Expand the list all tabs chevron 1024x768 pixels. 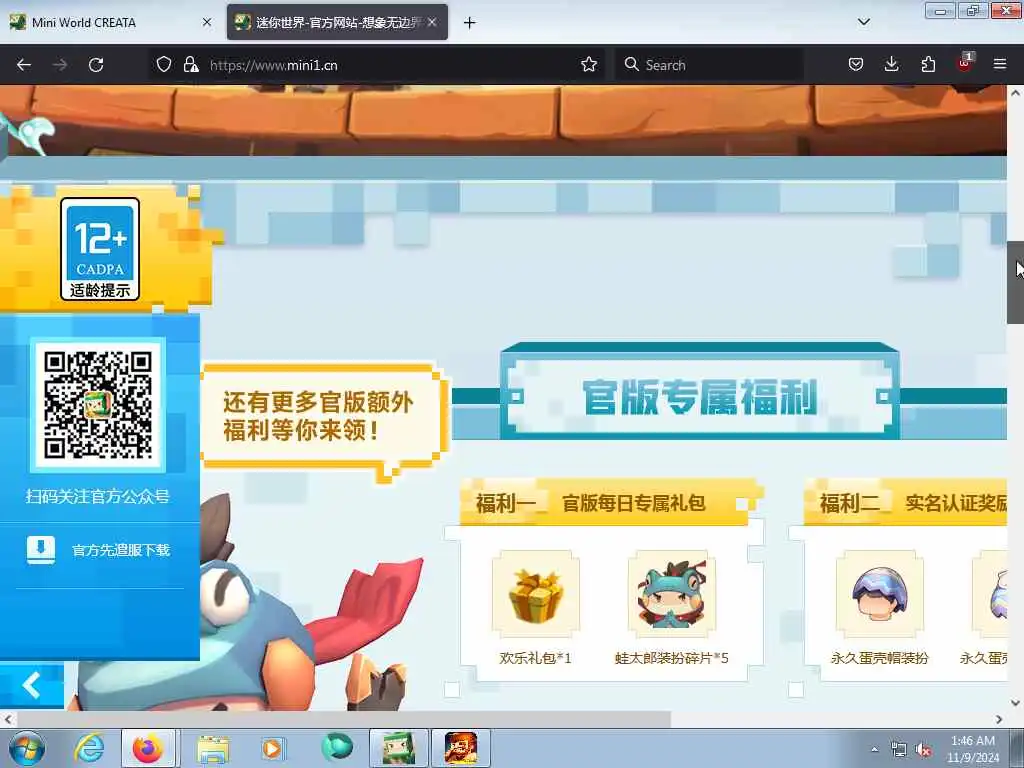point(863,22)
